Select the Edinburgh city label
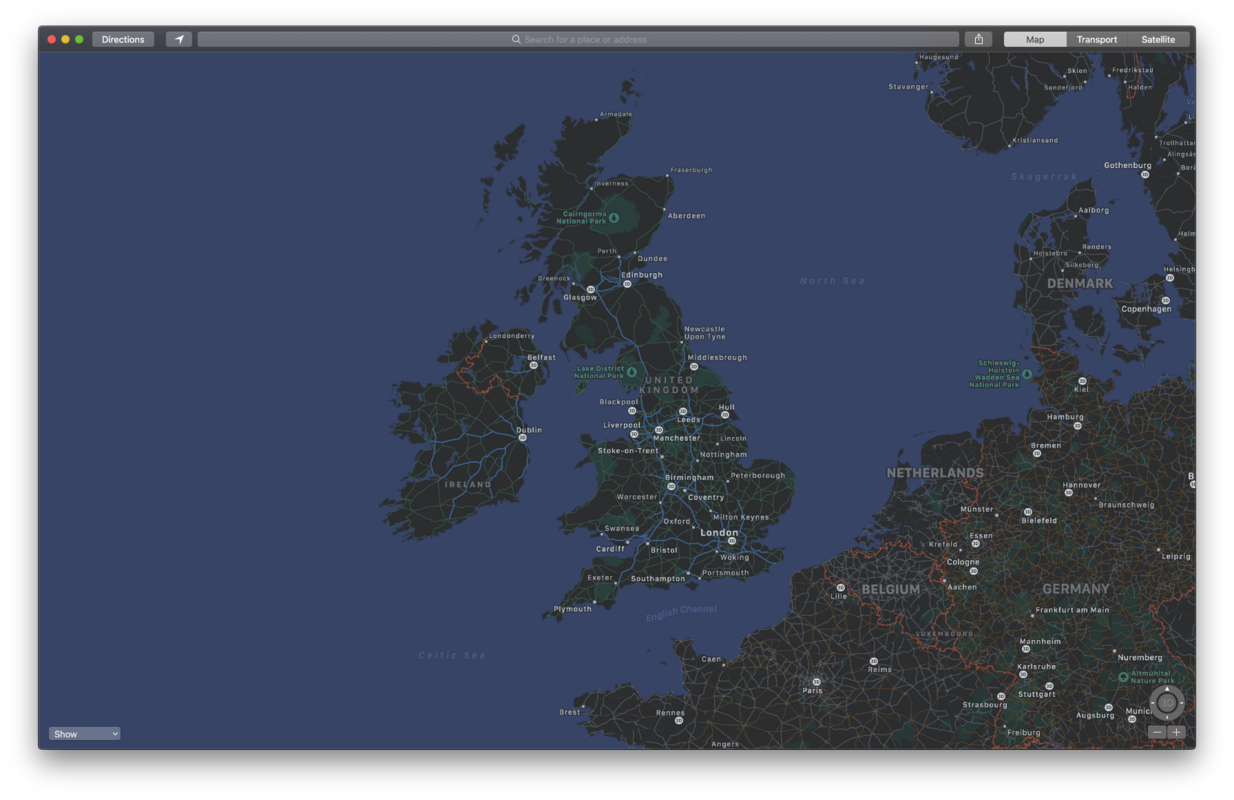The width and height of the screenshot is (1234, 800). [642, 275]
